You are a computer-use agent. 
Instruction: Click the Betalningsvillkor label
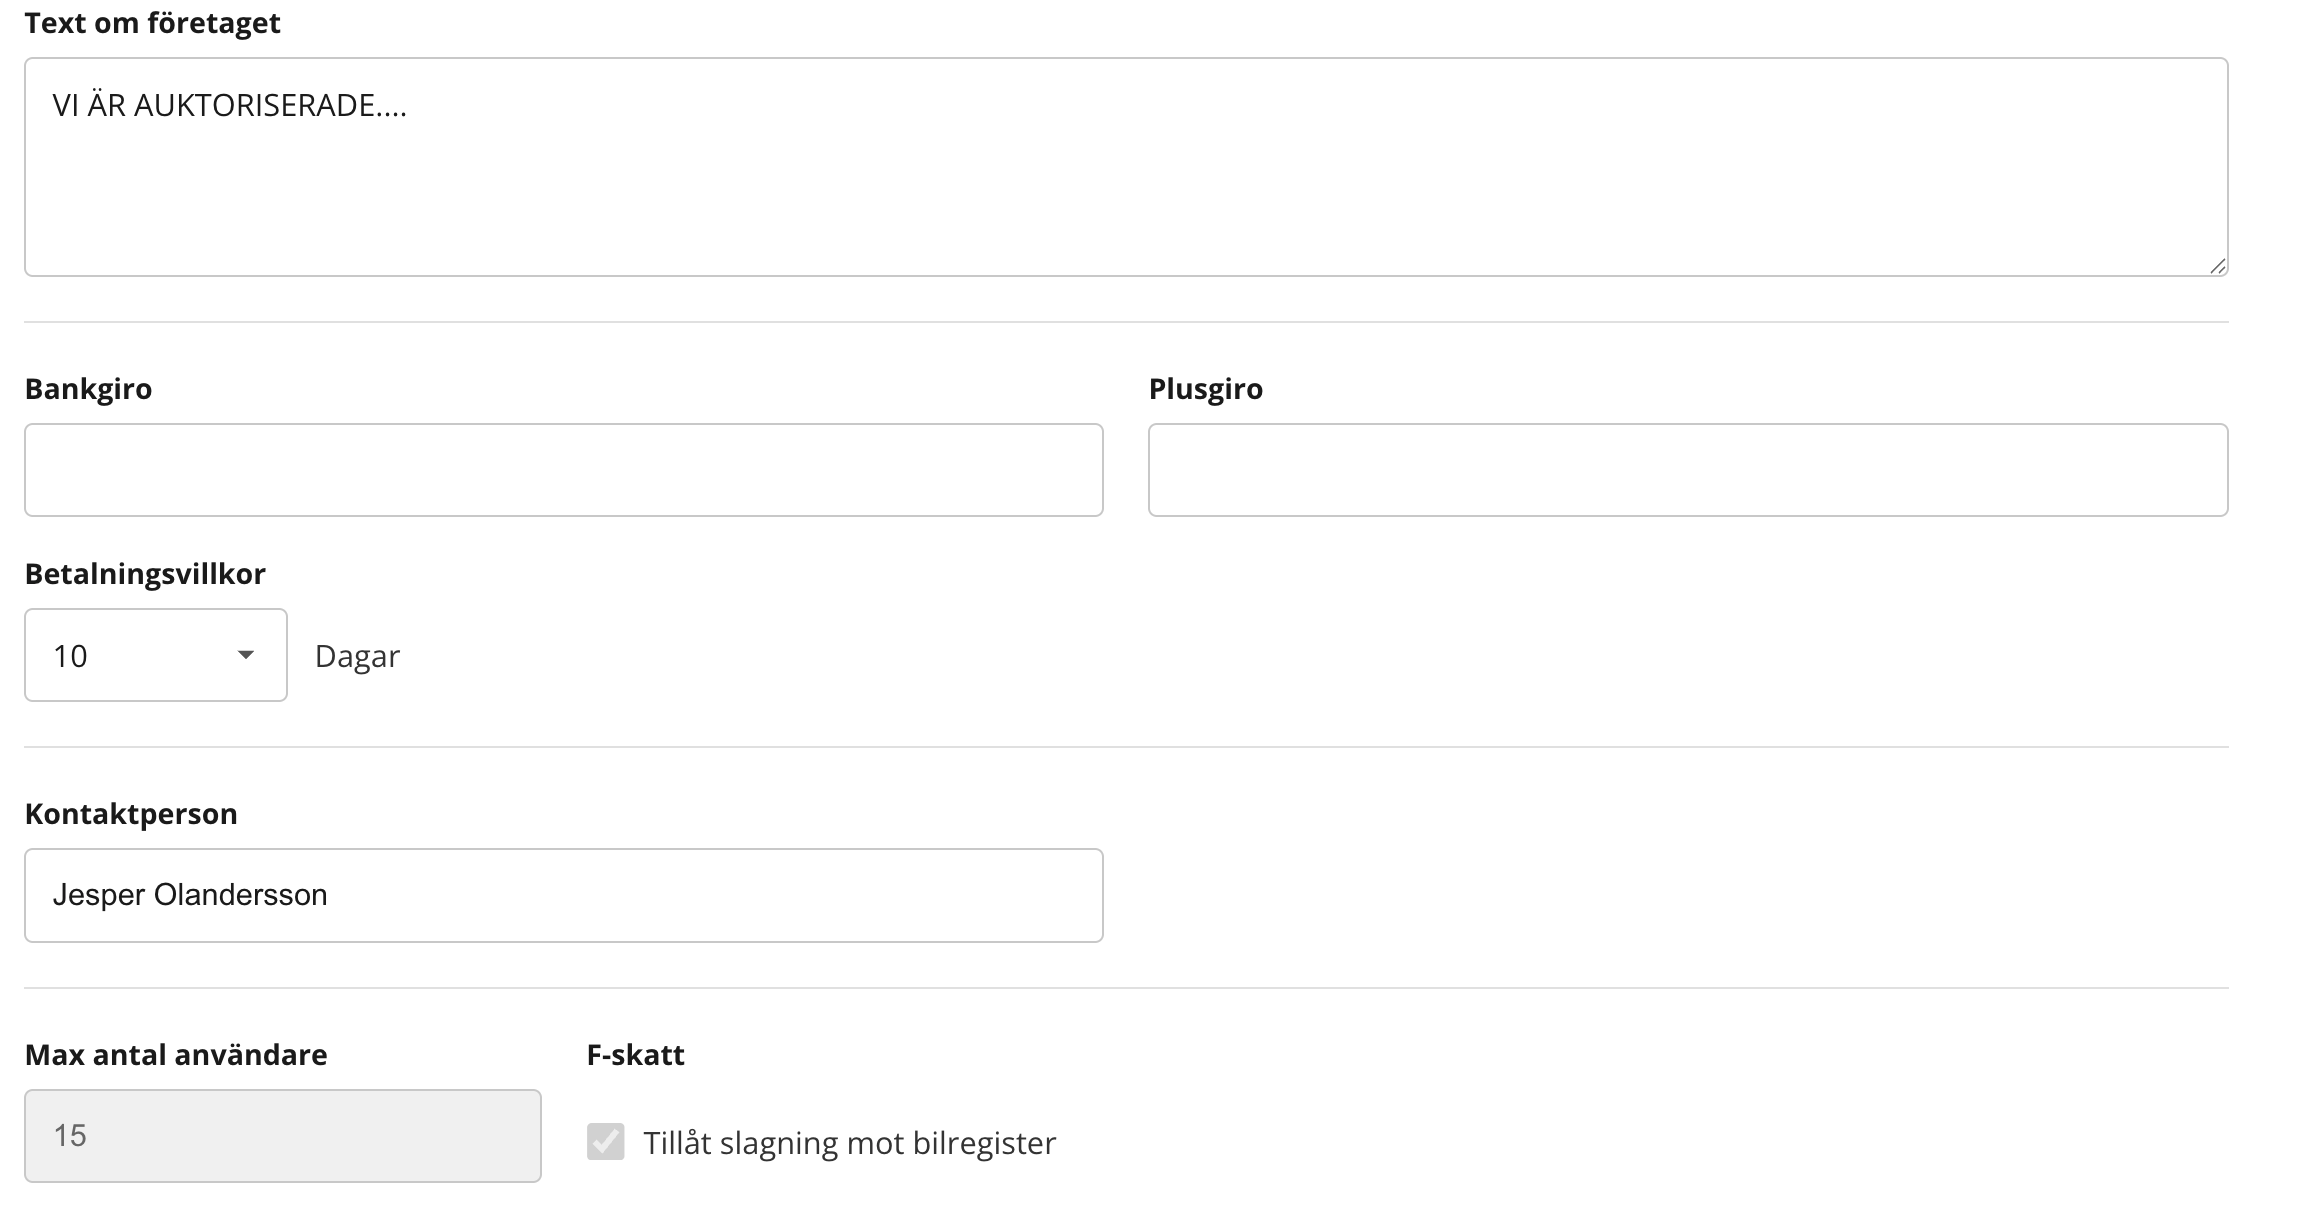point(145,574)
